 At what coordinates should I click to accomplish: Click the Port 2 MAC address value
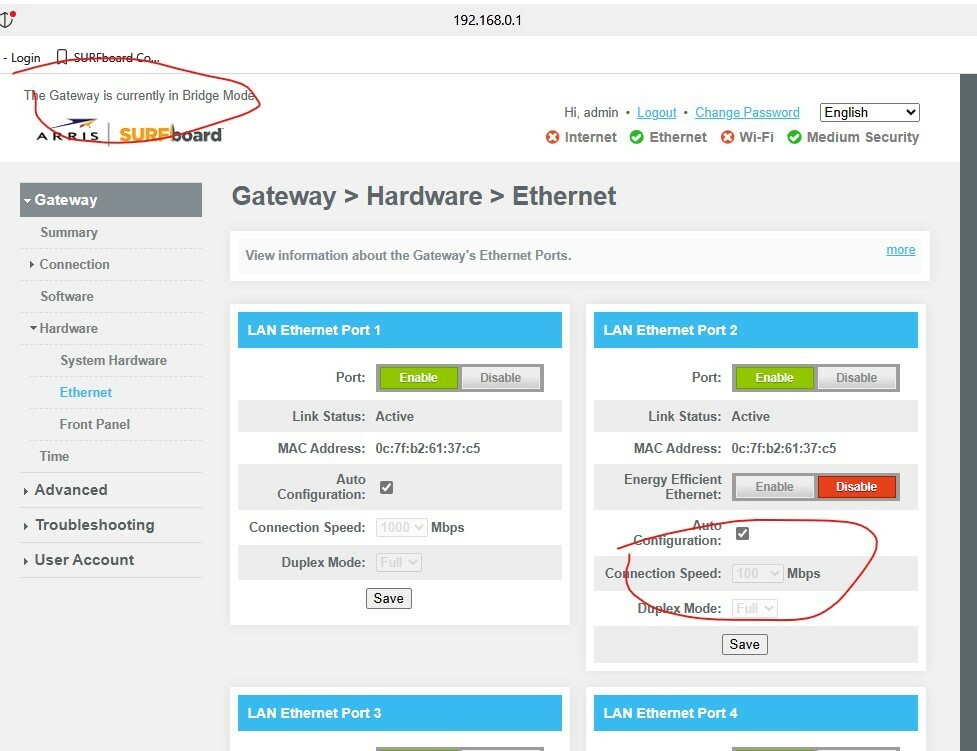coord(784,448)
